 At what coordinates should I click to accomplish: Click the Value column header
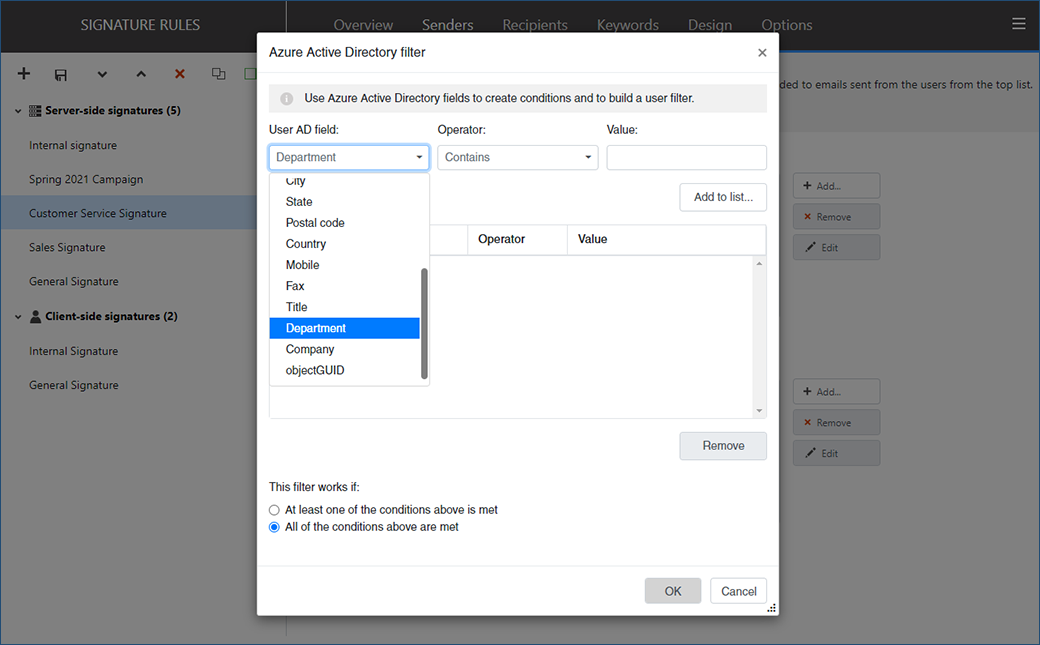tap(666, 240)
